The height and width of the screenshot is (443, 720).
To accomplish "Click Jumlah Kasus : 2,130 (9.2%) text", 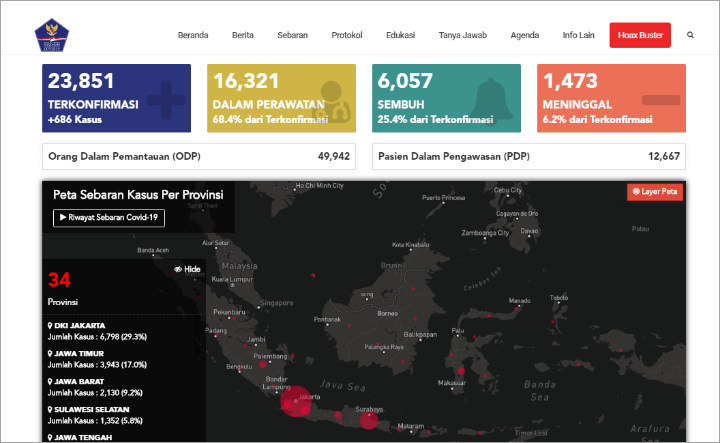I will 95,393.
